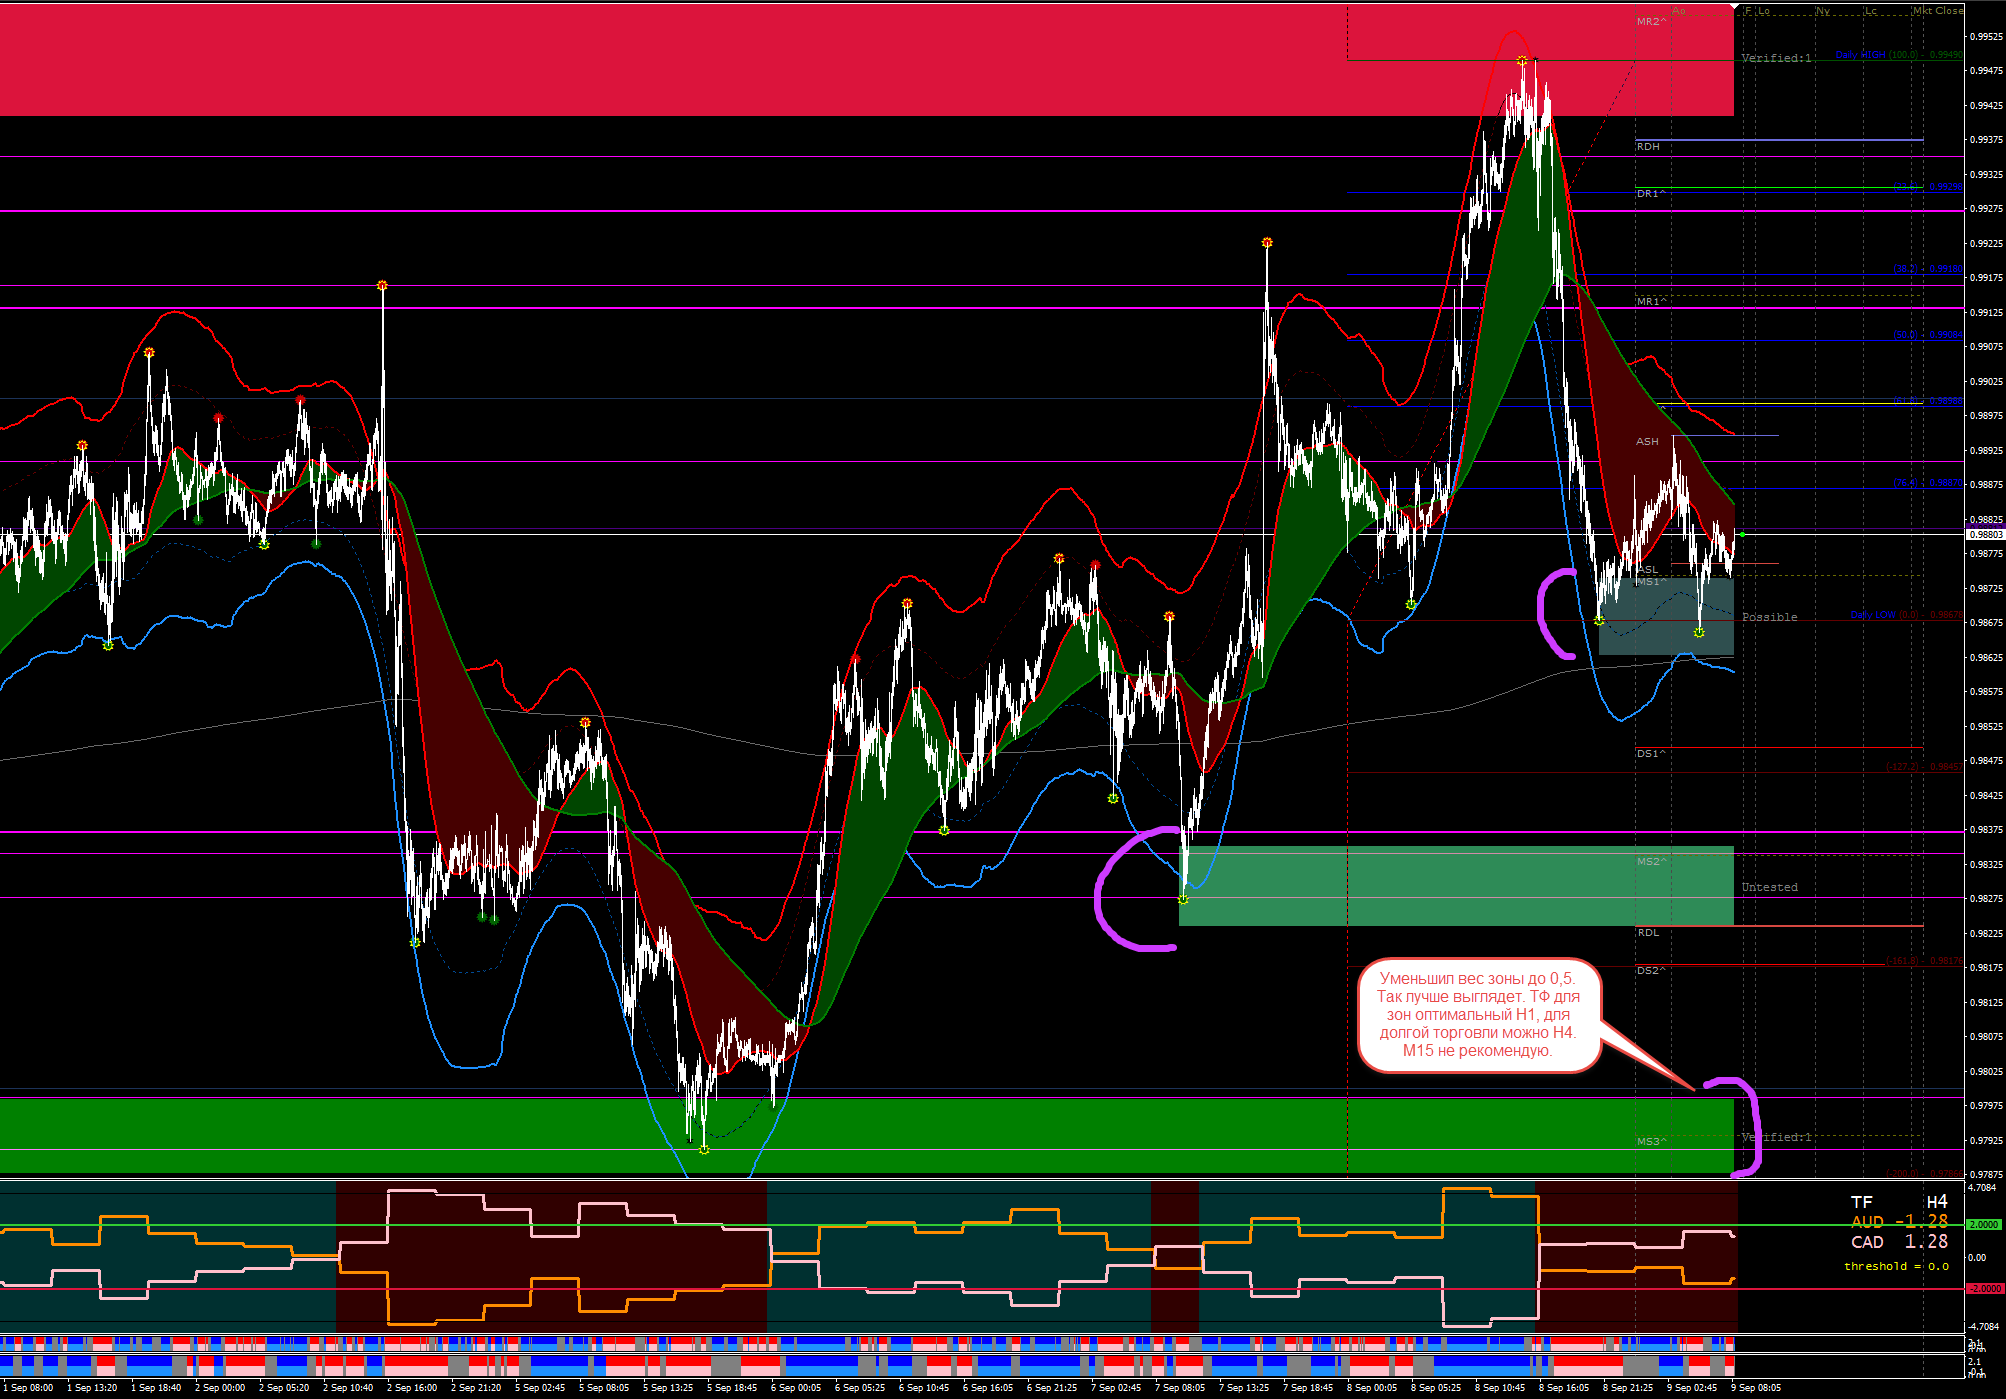Click the 6 Sep 00:05 time label
This screenshot has height=1399, width=2006.
tap(796, 1388)
